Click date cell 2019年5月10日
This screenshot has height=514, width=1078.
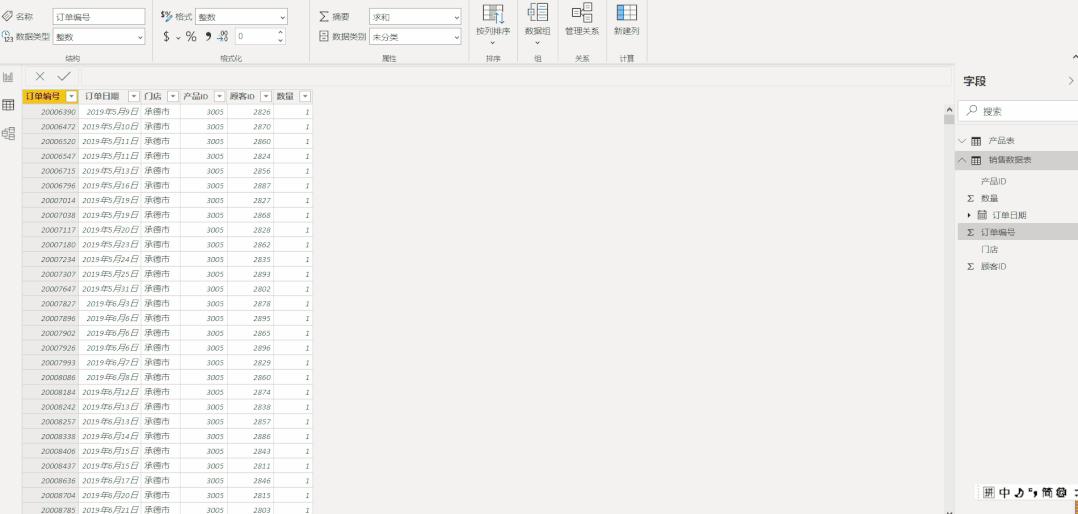[110, 126]
